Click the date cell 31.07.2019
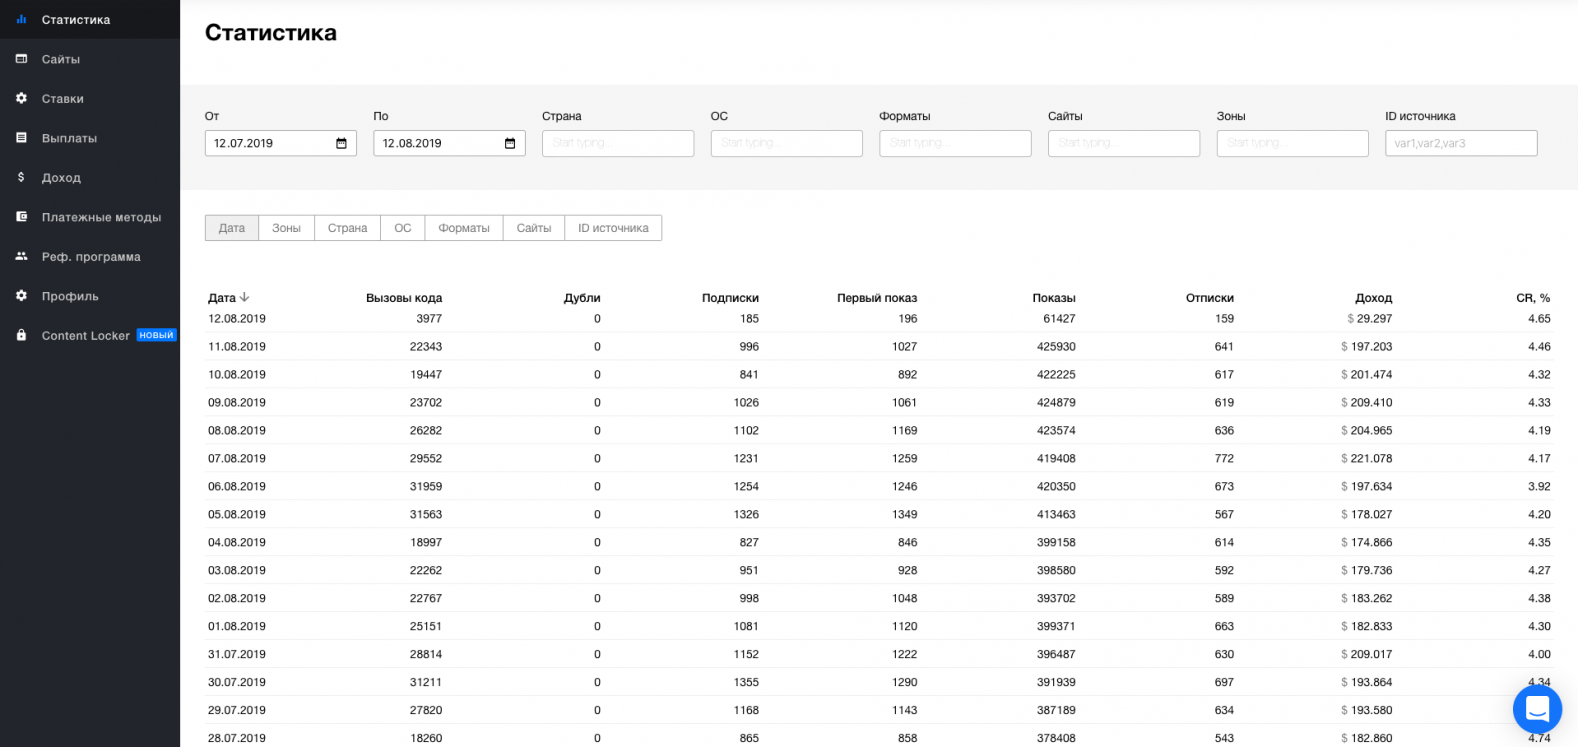Viewport: 1578px width, 747px height. (x=237, y=655)
